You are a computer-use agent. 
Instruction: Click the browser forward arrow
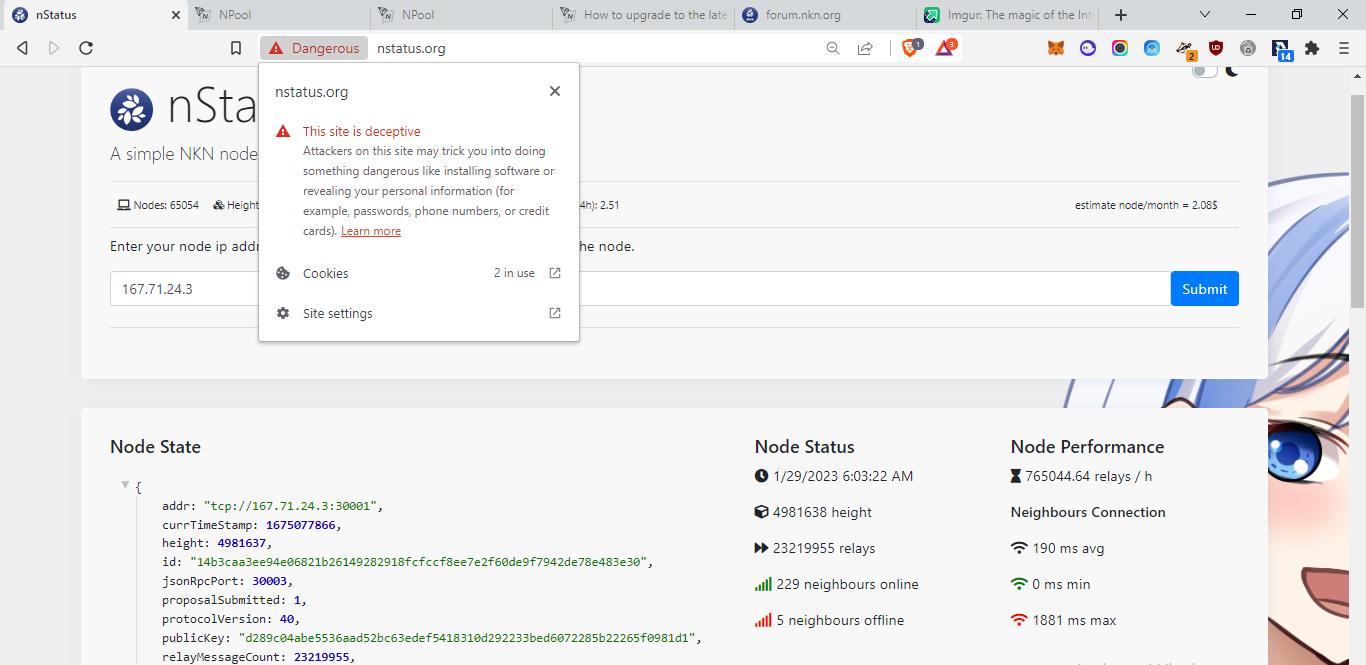click(54, 48)
